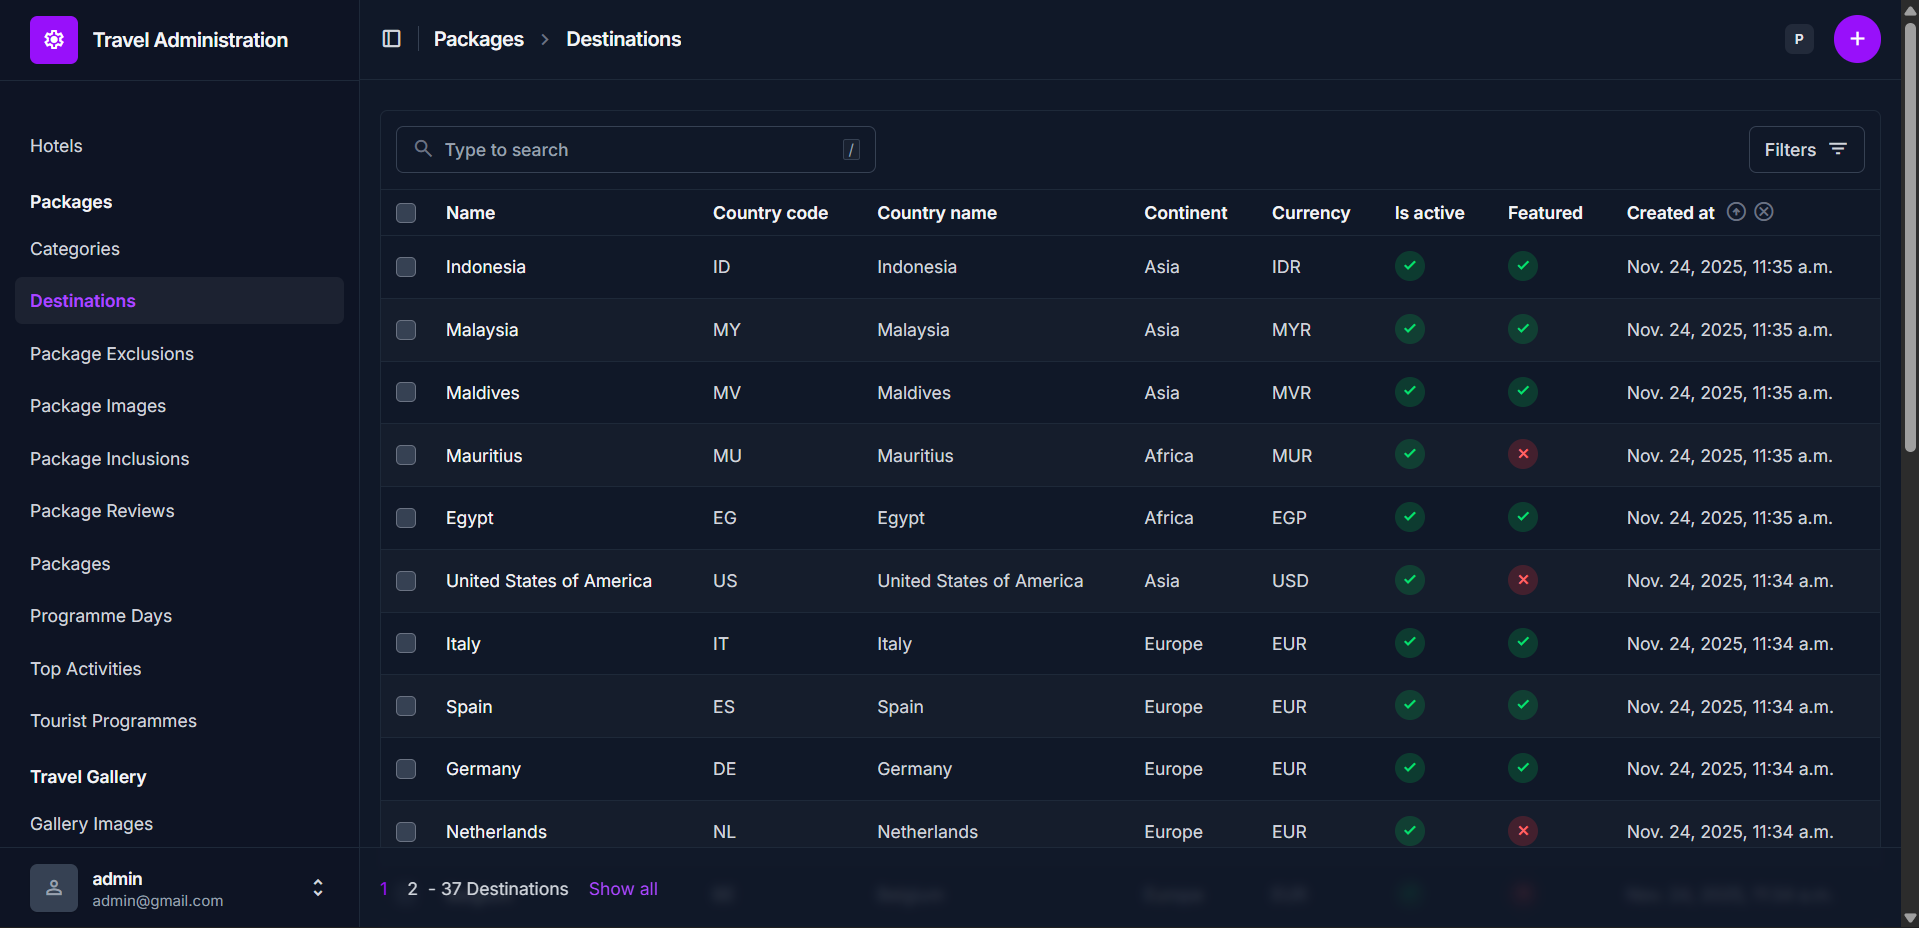The image size is (1919, 928).
Task: Check the Malaysia row checkbox
Action: (406, 330)
